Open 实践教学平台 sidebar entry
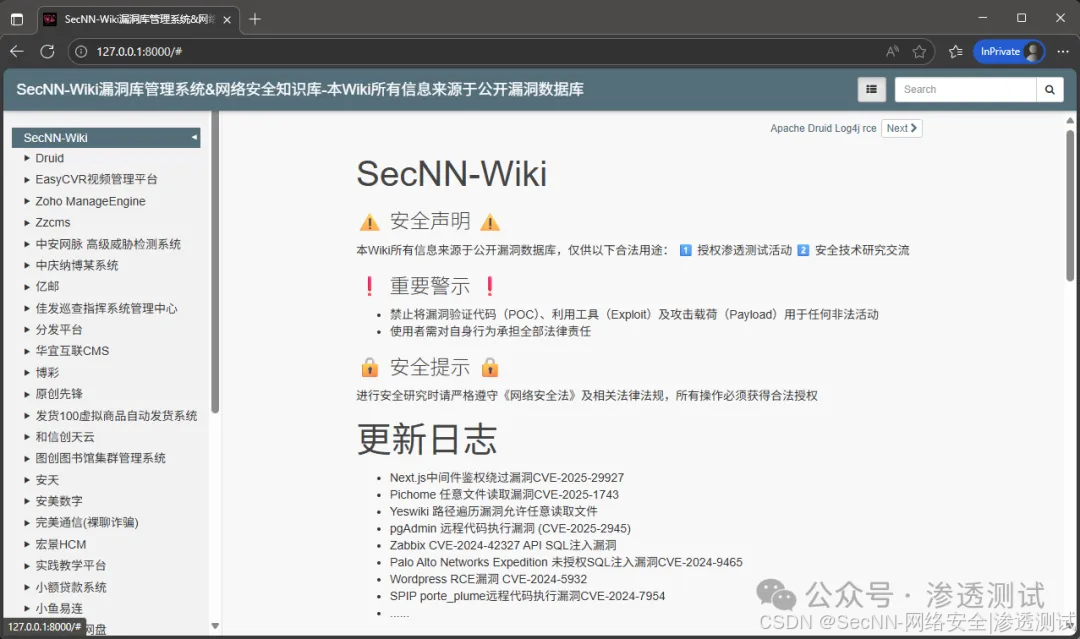The height and width of the screenshot is (639, 1080). [70, 565]
